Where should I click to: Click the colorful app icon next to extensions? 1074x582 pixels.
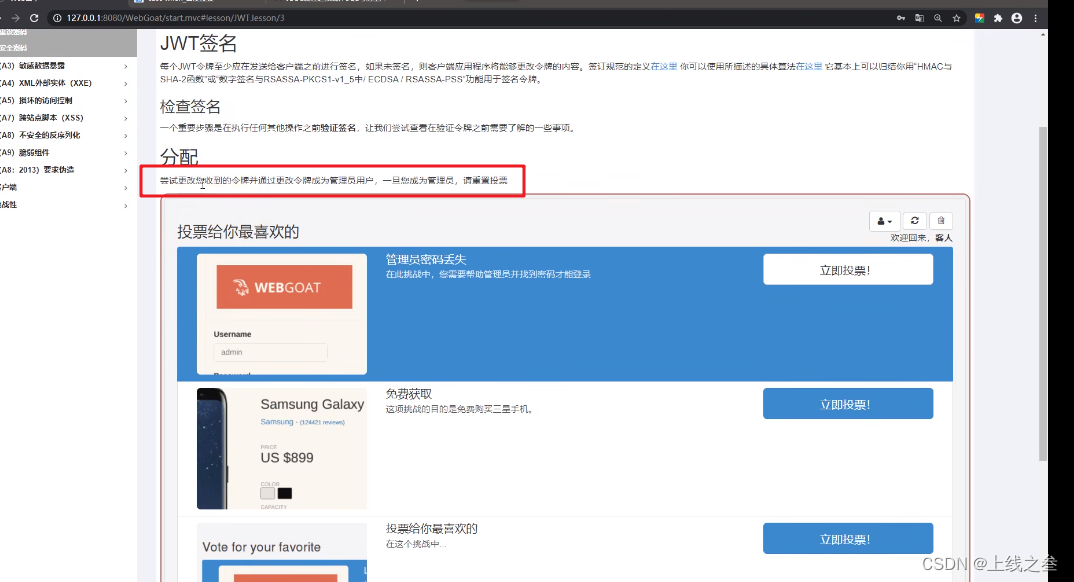[x=980, y=18]
